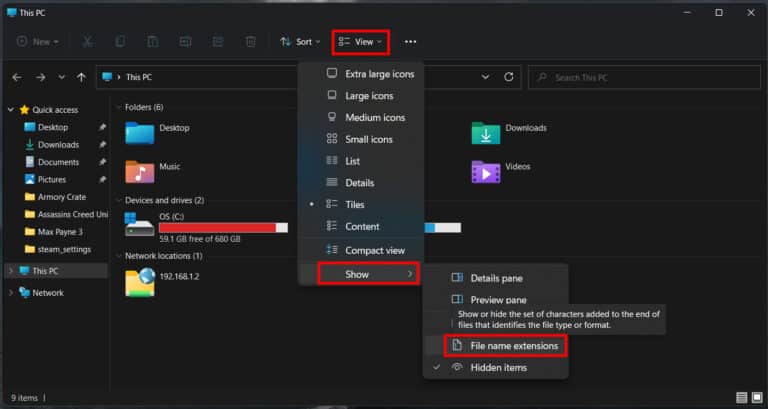Click the pin icon next to Pictures in sidebar
This screenshot has height=409, width=768.
pos(102,180)
